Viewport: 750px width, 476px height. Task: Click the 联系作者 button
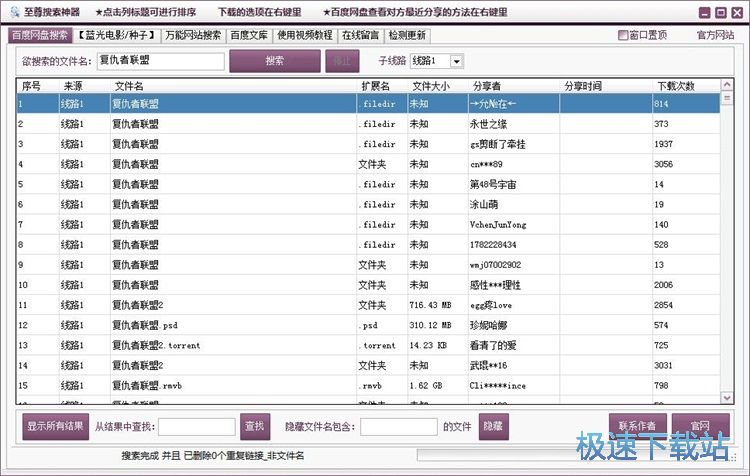(637, 426)
